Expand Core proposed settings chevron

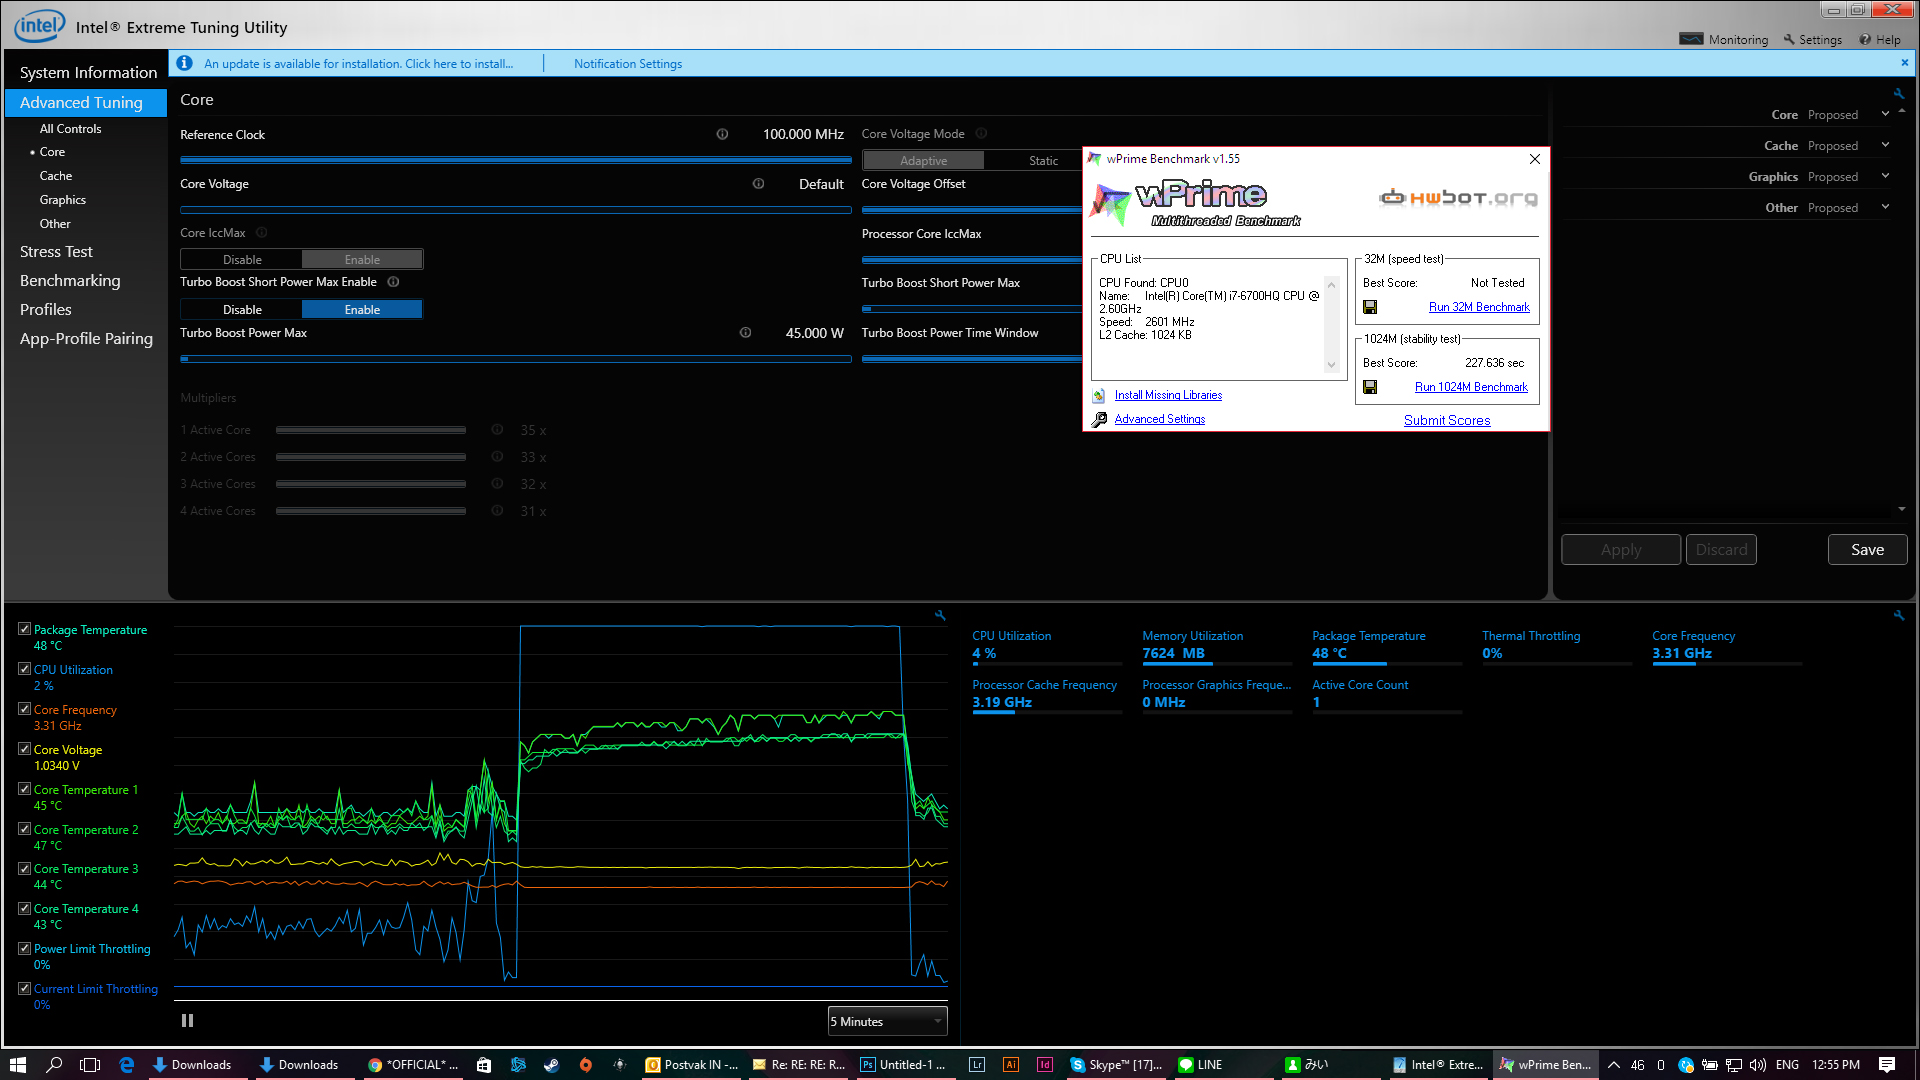[x=1885, y=114]
